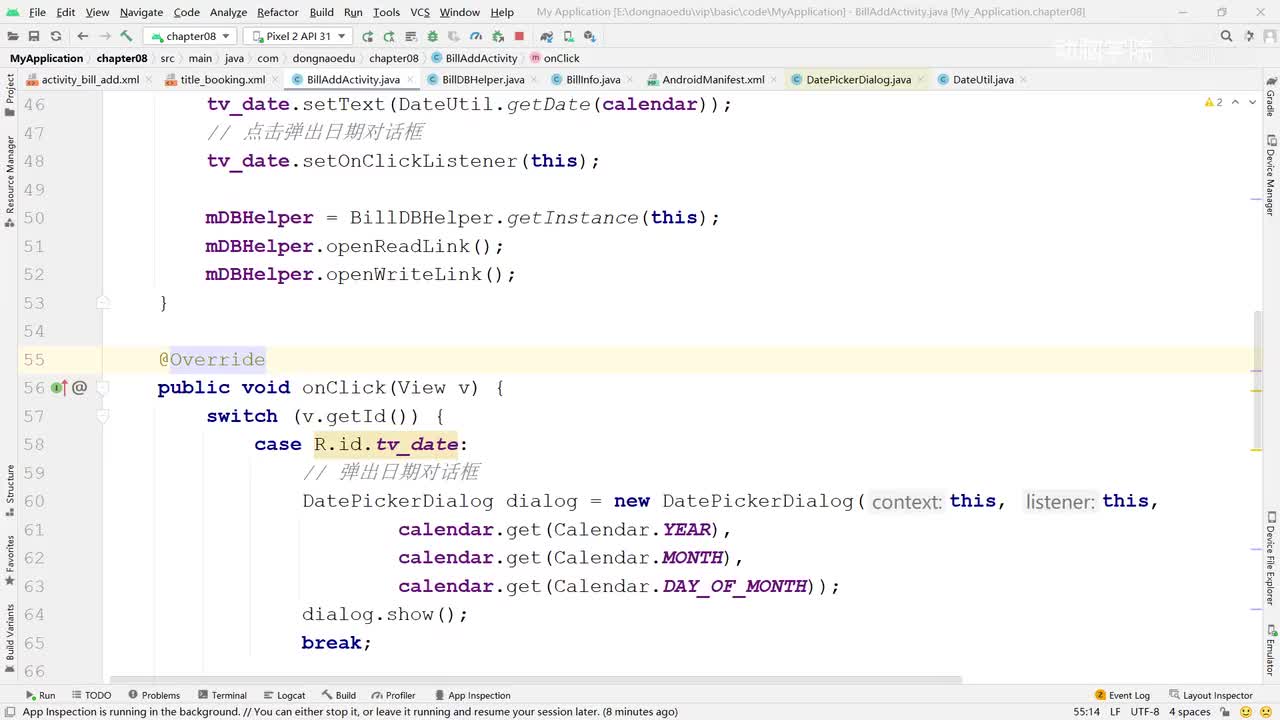Image resolution: width=1280 pixels, height=720 pixels.
Task: Open the SDK Manager toolbar icon
Action: (590, 36)
